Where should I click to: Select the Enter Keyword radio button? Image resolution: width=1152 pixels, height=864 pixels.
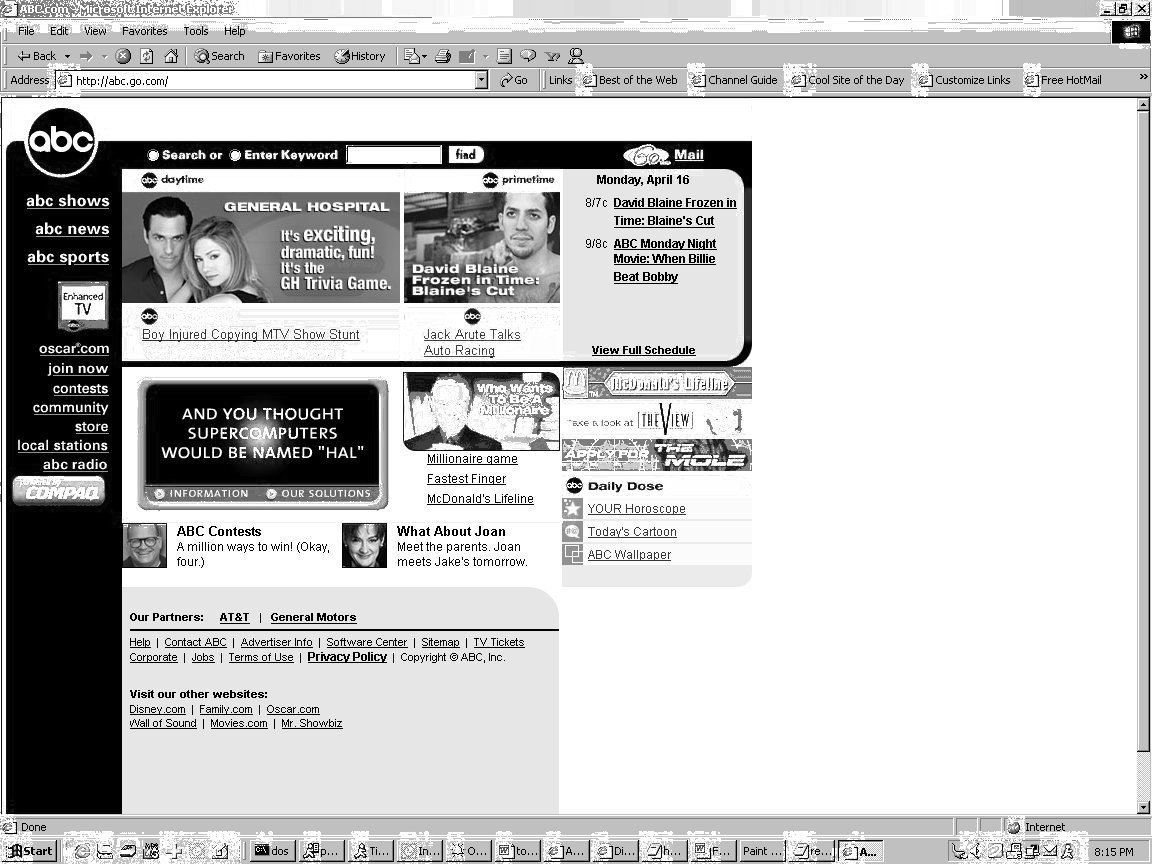coord(235,155)
